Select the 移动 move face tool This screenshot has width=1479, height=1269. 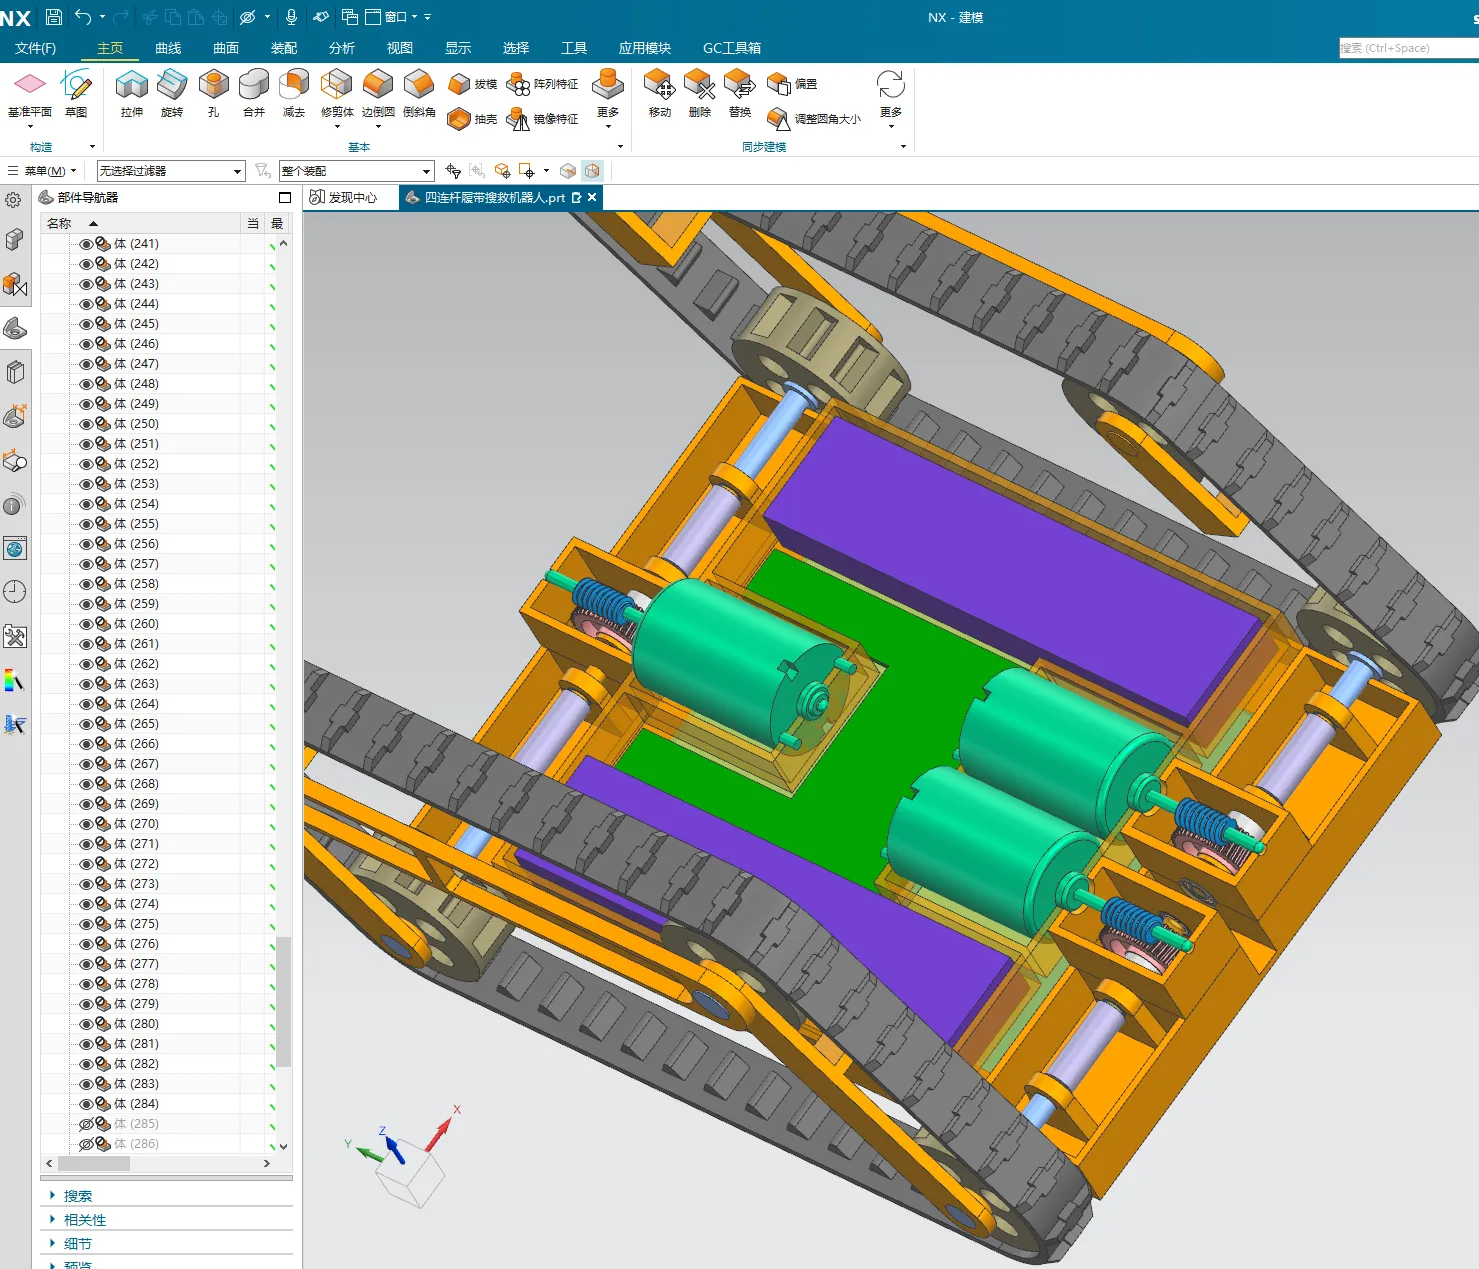click(659, 94)
